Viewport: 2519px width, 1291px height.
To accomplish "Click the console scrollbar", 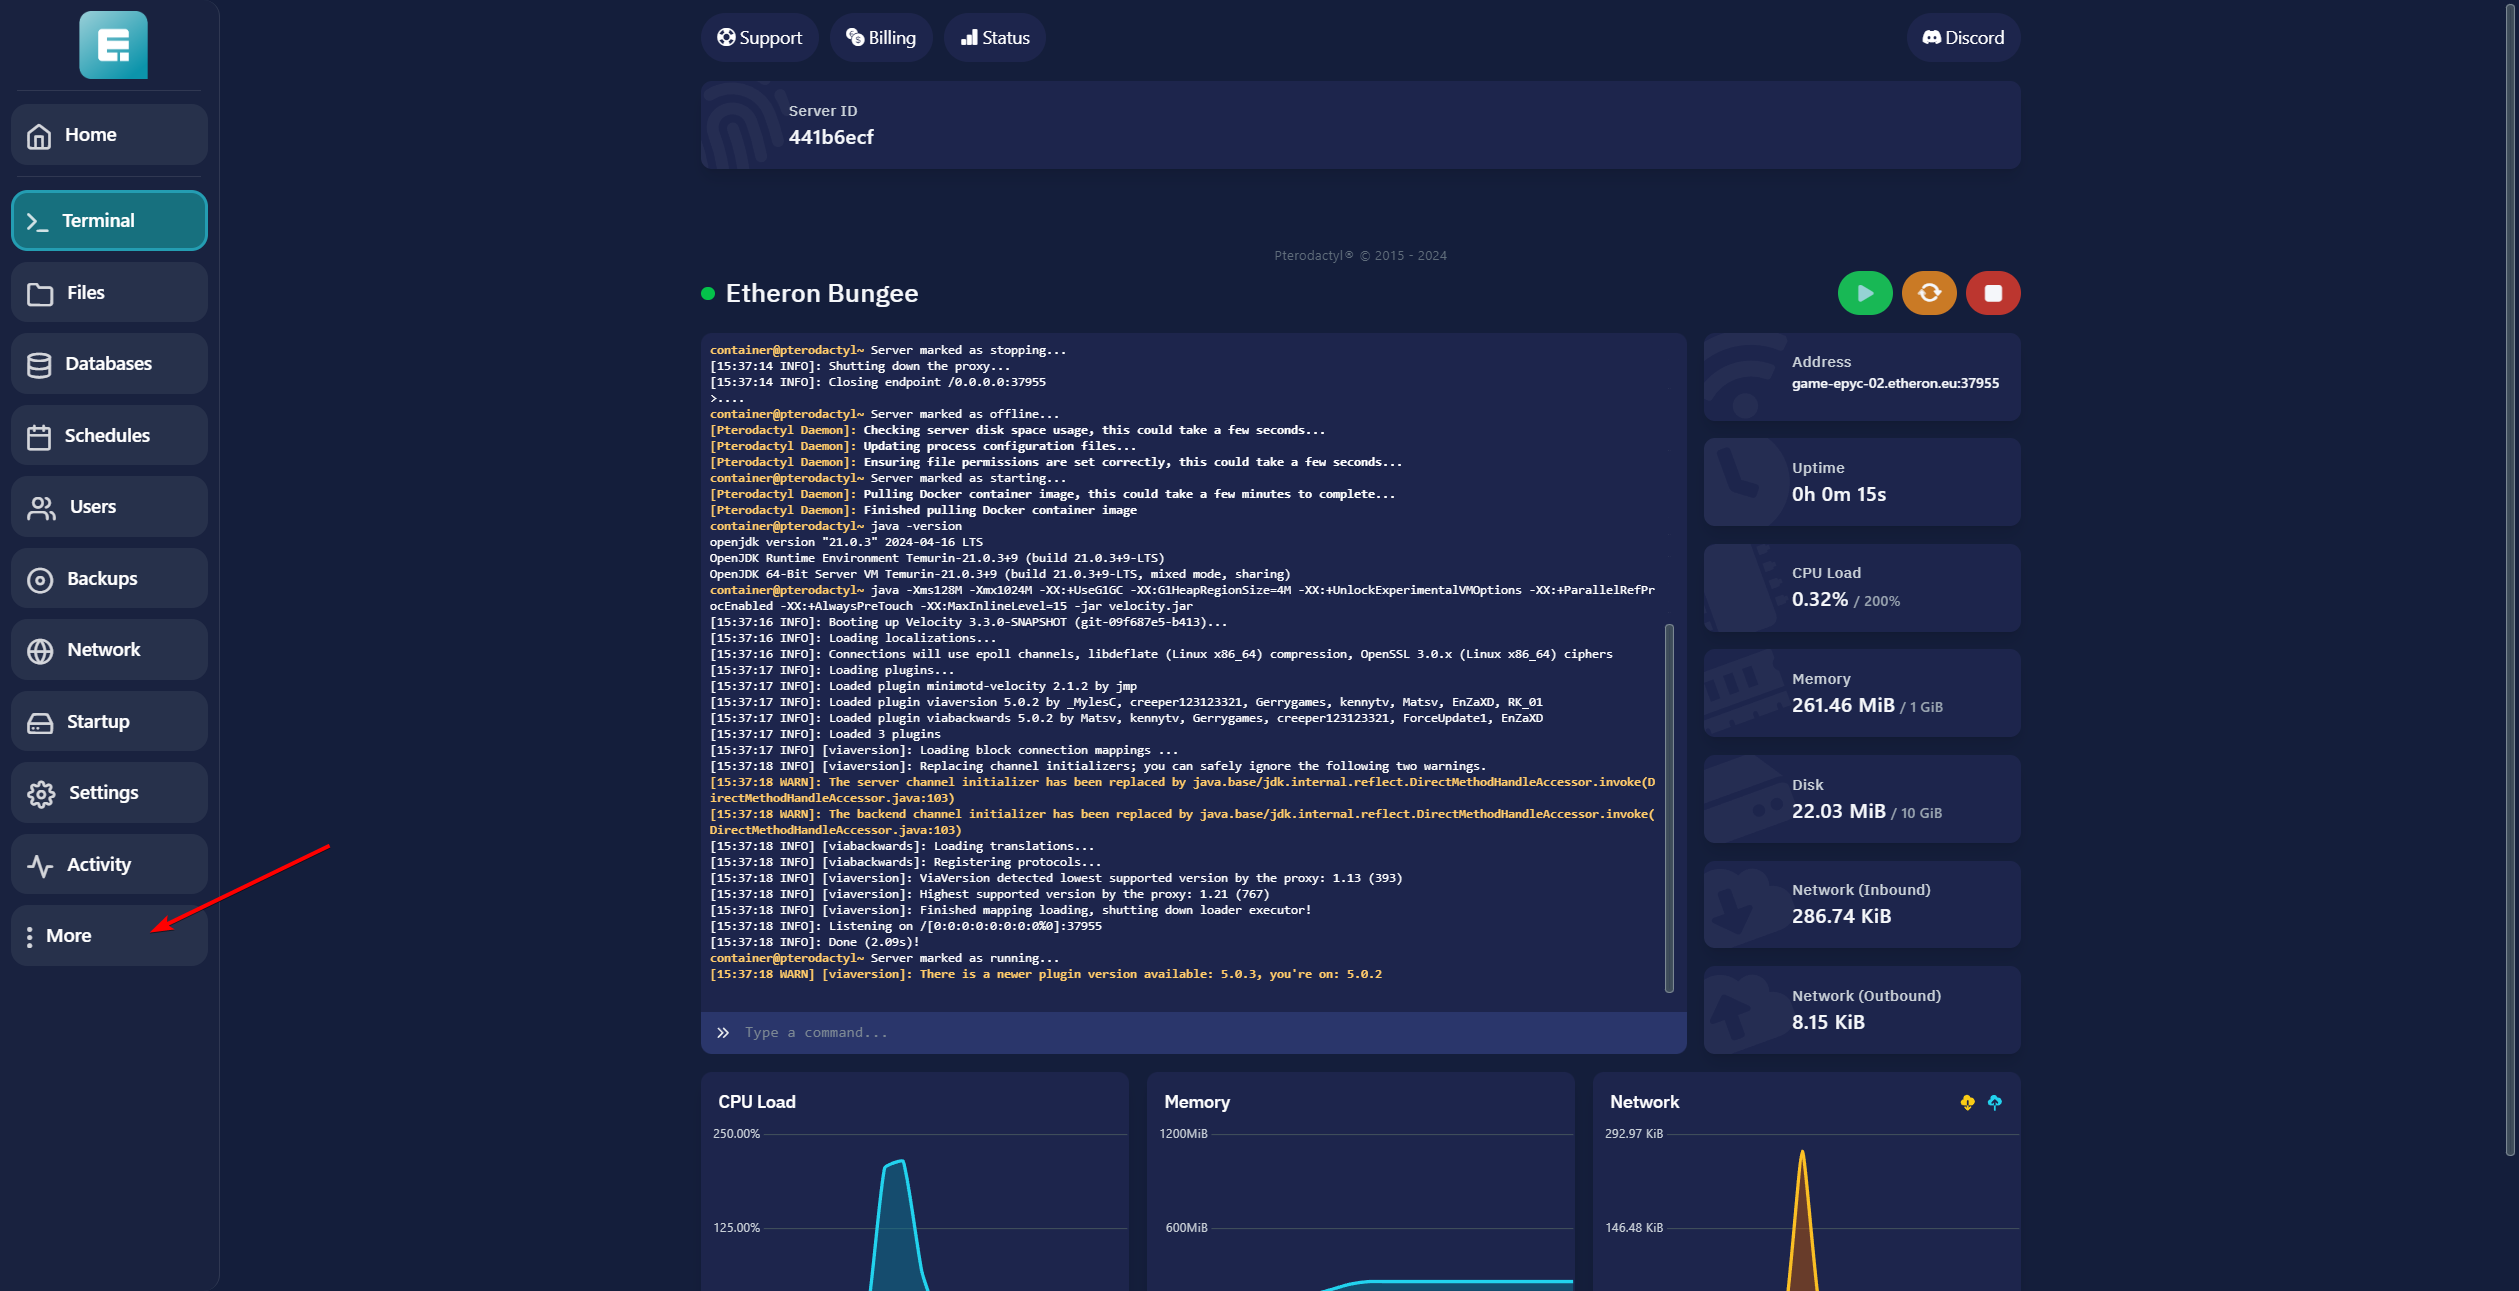I will coord(1668,808).
